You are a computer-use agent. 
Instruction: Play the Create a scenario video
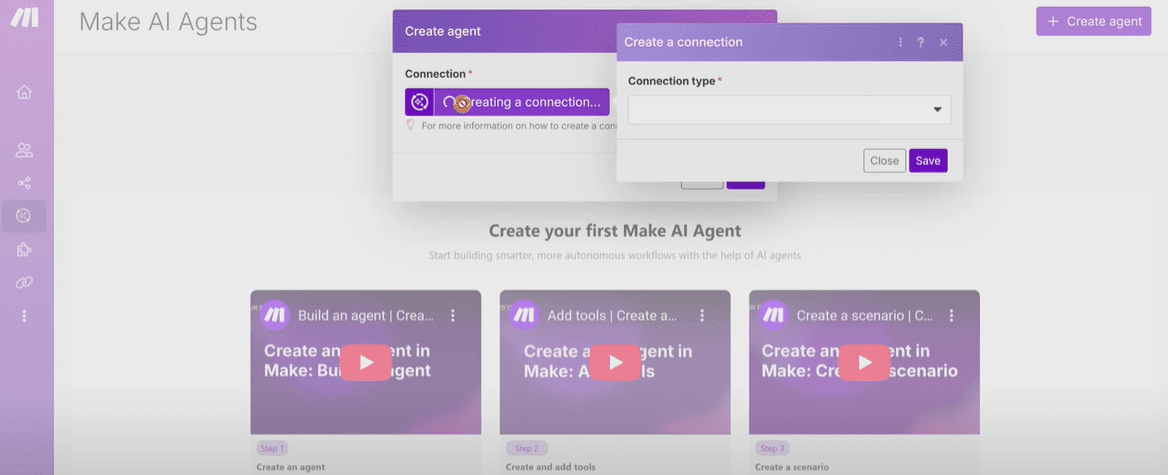(x=864, y=363)
